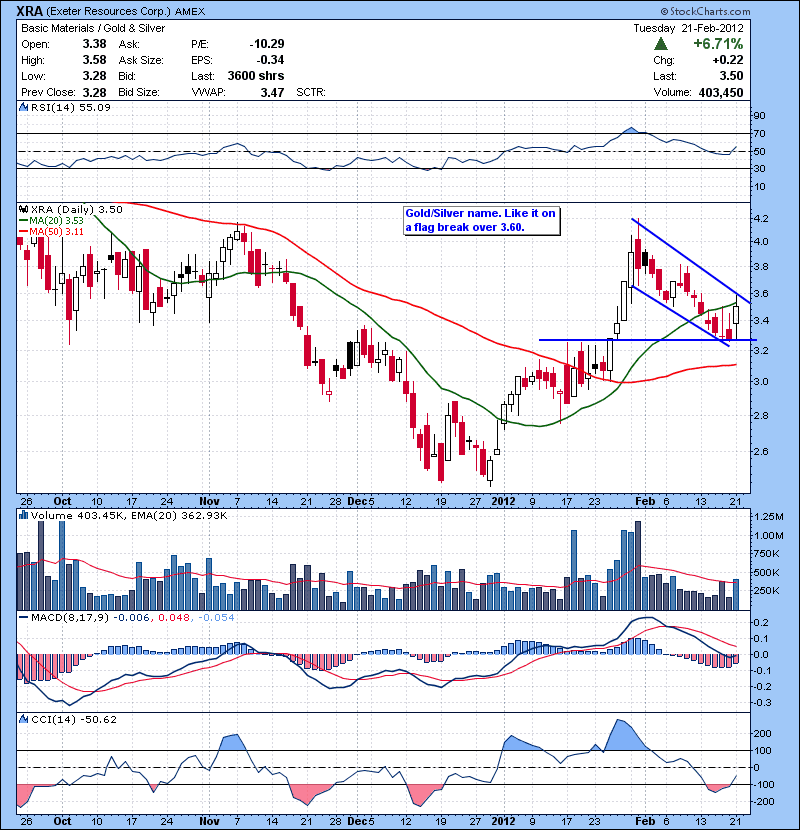The width and height of the screenshot is (800, 830).
Task: Click the 70 level on the RSI axis
Action: tap(759, 133)
